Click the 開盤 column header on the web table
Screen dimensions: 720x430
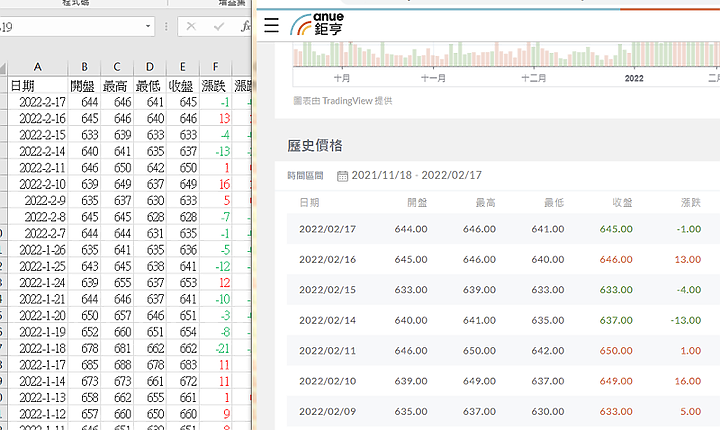(x=417, y=203)
